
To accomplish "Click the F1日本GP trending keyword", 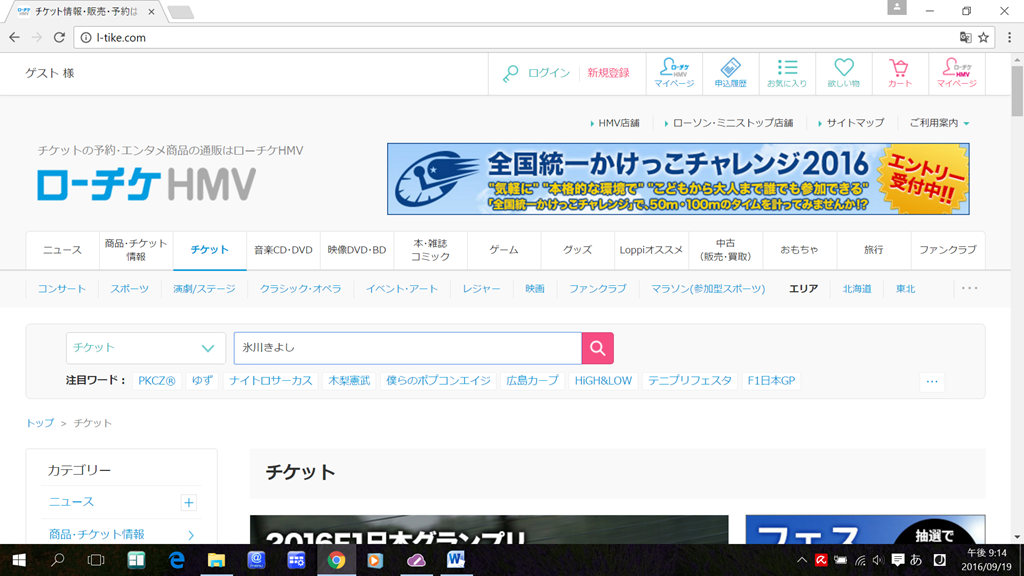I will click(771, 381).
